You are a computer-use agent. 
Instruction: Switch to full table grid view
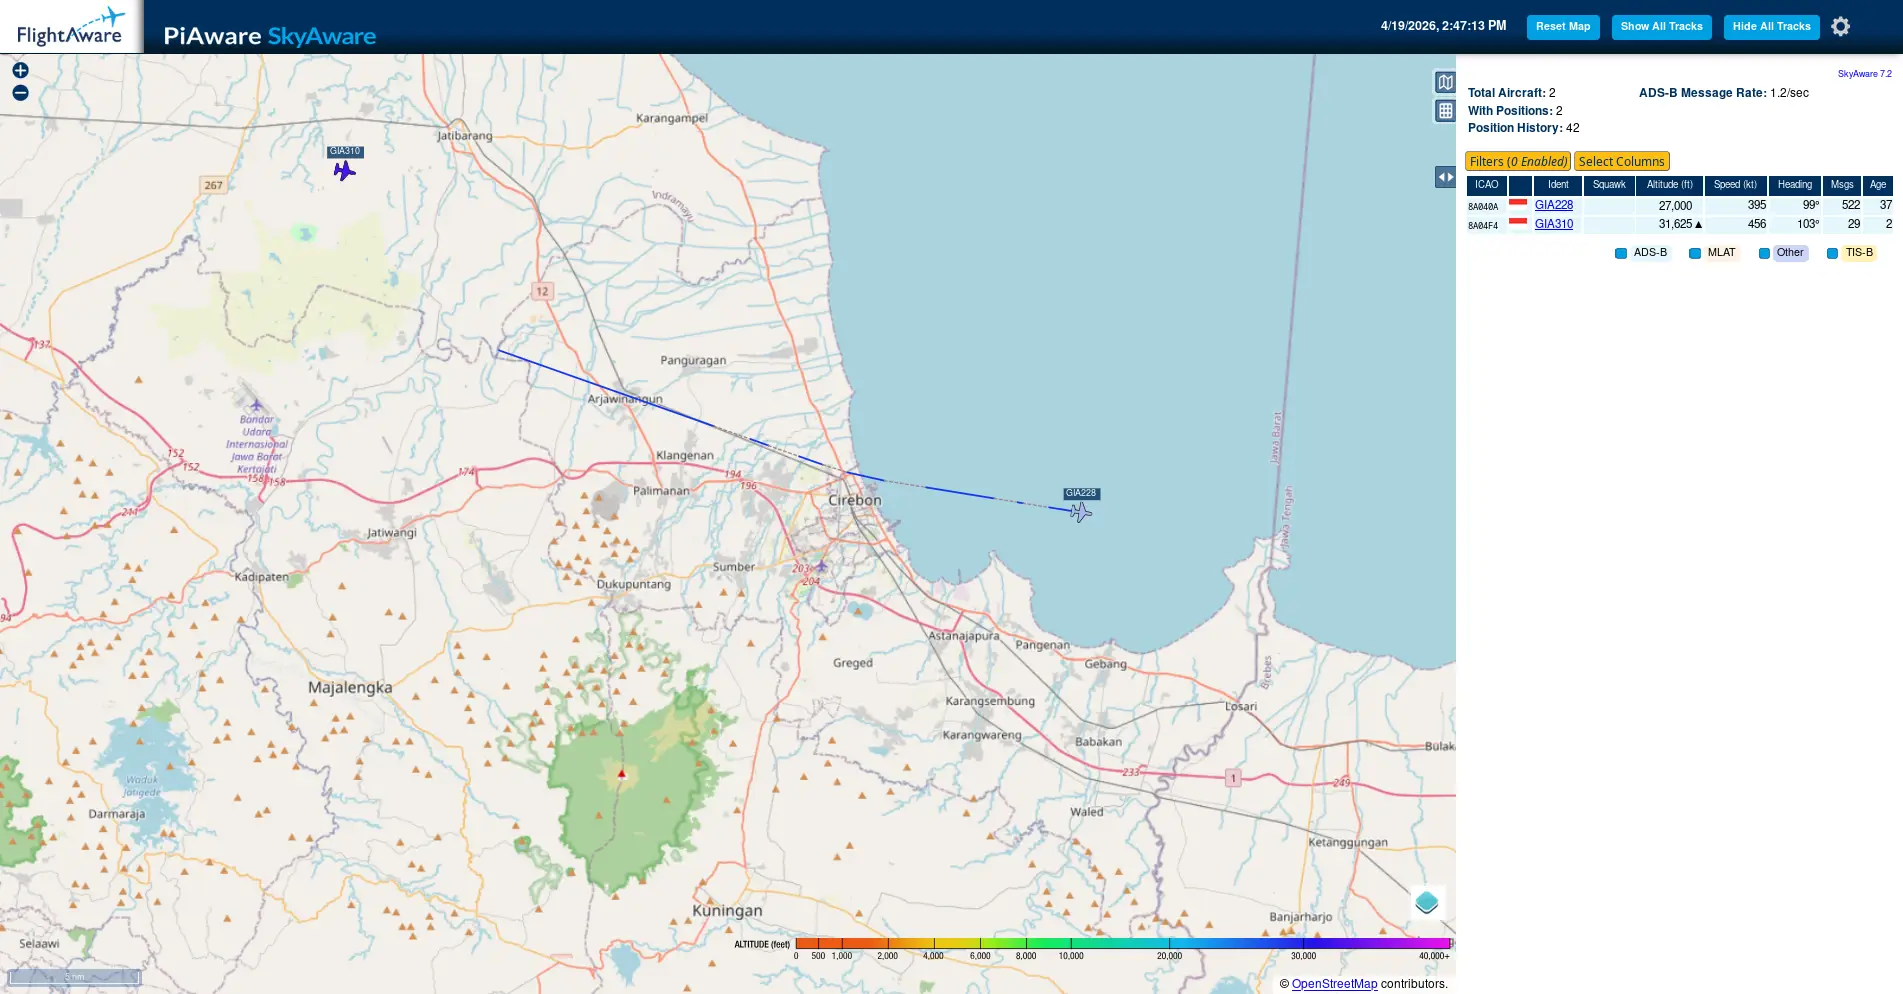coord(1445,111)
